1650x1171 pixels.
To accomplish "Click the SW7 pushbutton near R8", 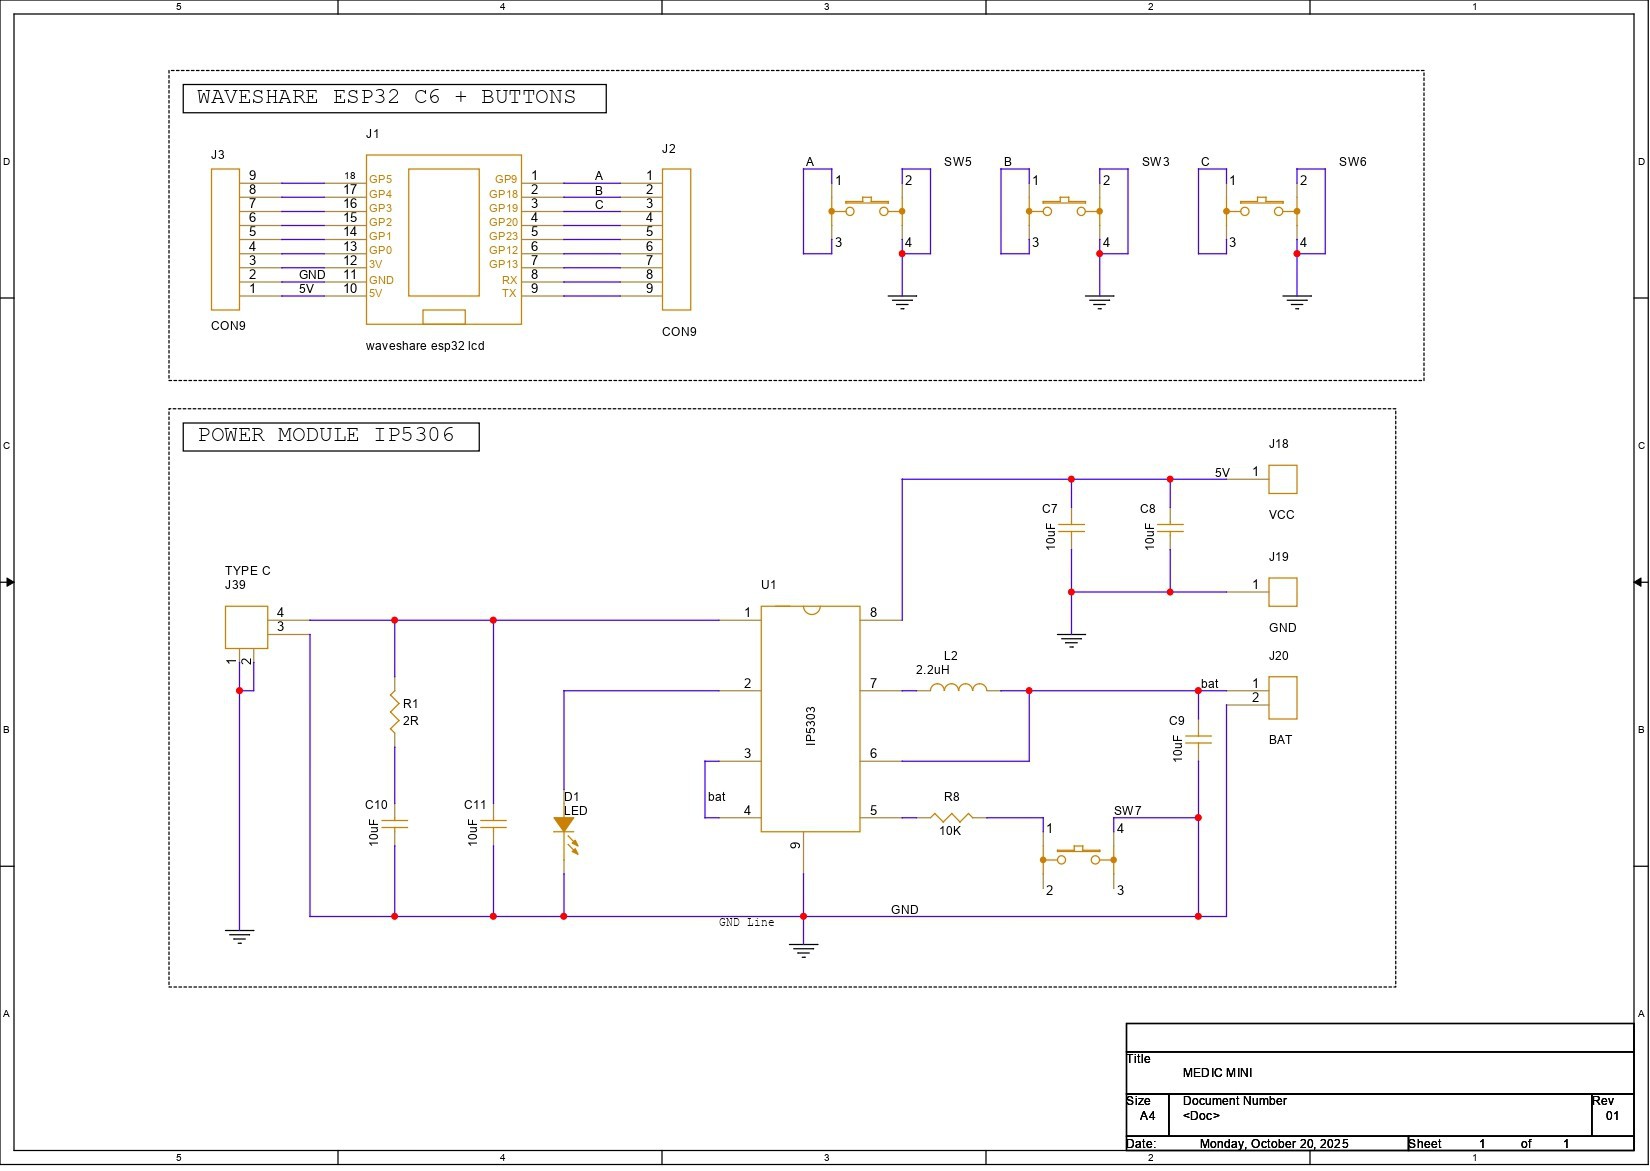I will pos(1078,856).
